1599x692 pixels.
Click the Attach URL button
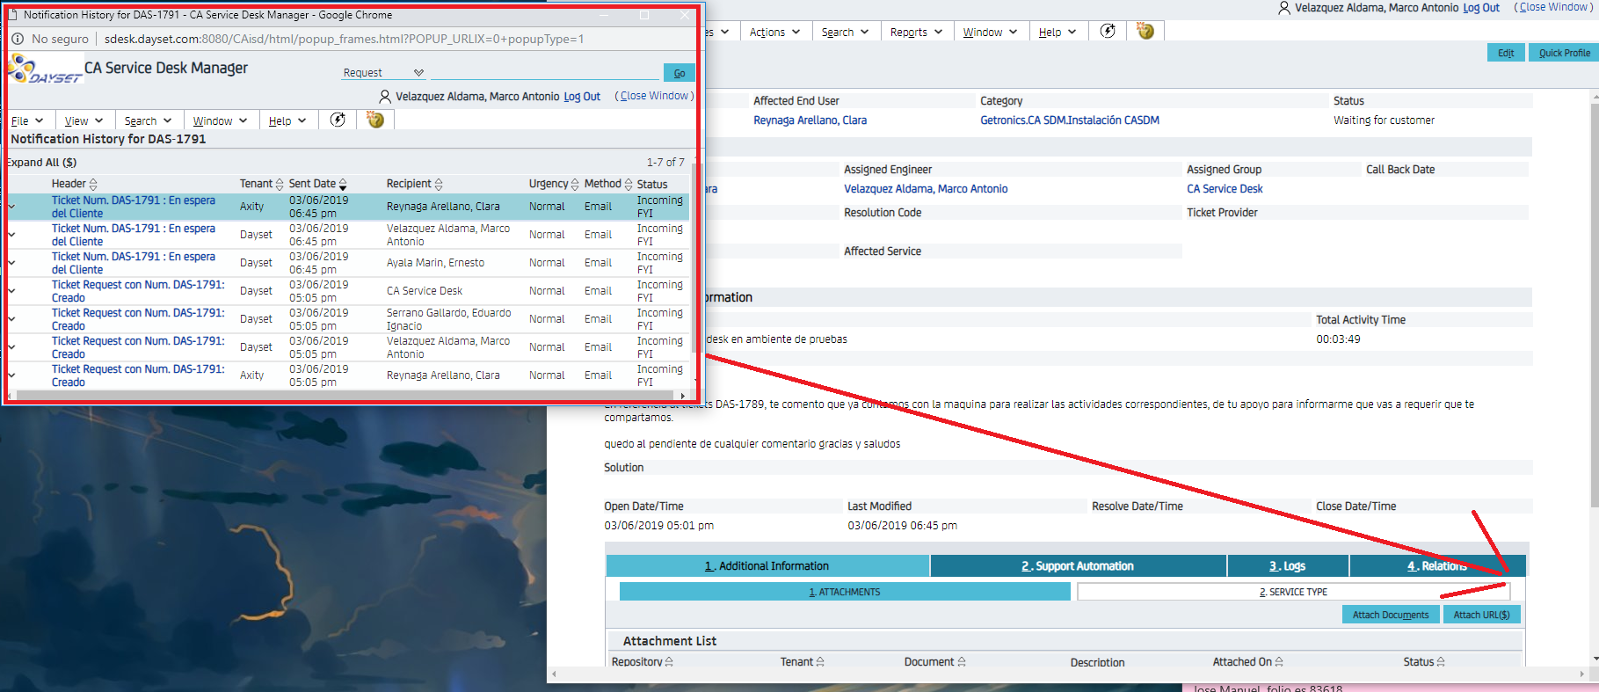pos(1482,615)
